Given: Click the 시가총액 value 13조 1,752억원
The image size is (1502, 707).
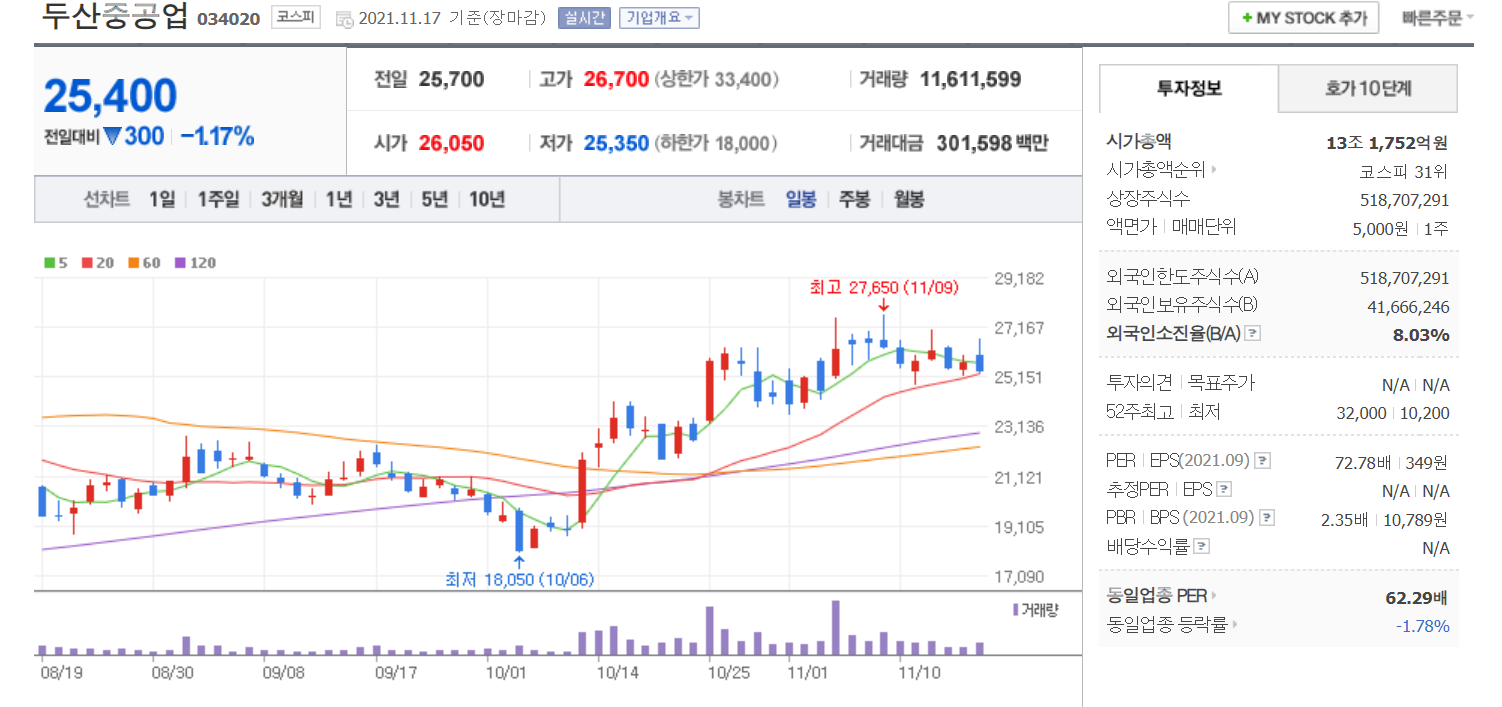Looking at the screenshot, I should (x=1387, y=143).
